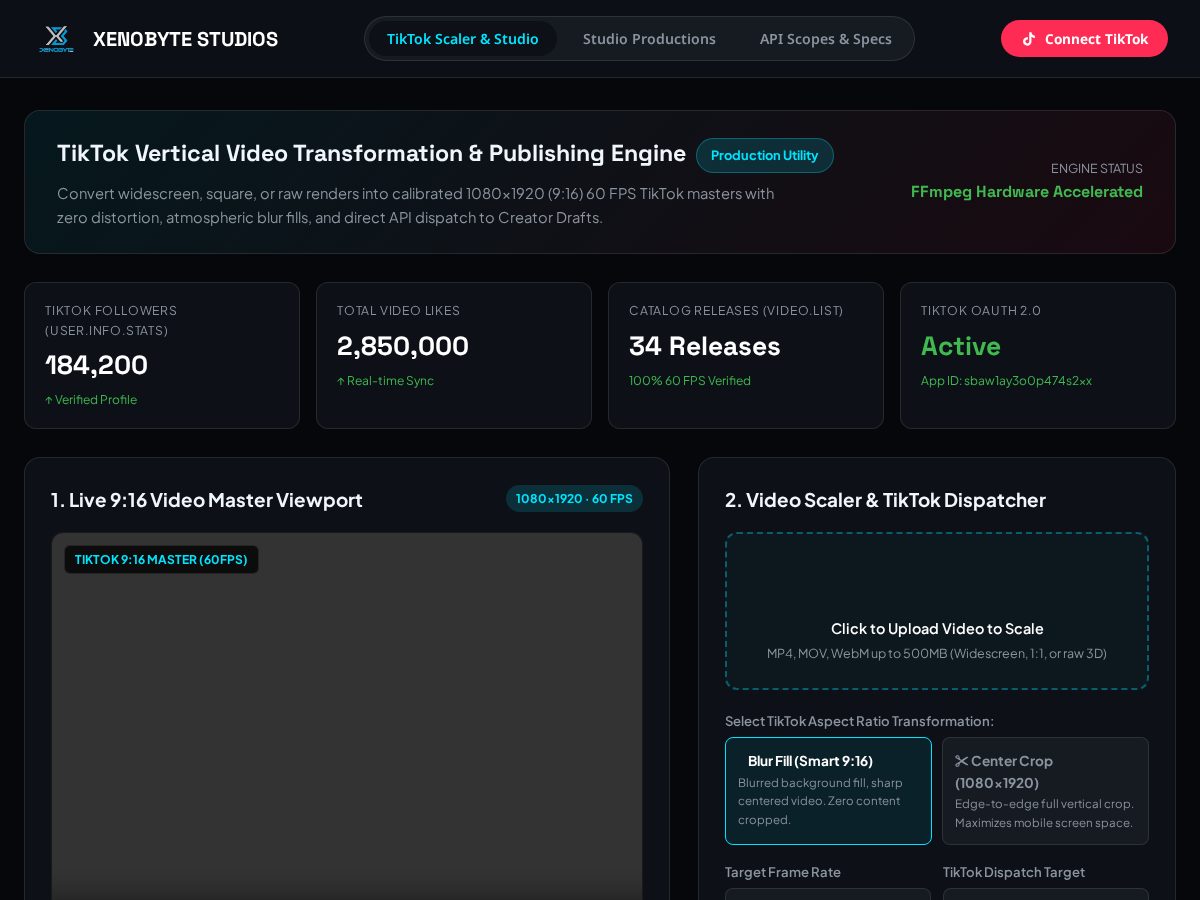The width and height of the screenshot is (1200, 900).
Task: Click FFmpeg Hardware Accelerated status
Action: 1027,191
